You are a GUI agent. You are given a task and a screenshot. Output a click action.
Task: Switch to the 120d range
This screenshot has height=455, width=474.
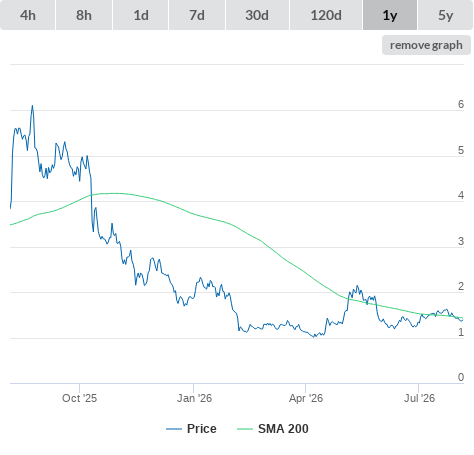pyautogui.click(x=326, y=15)
